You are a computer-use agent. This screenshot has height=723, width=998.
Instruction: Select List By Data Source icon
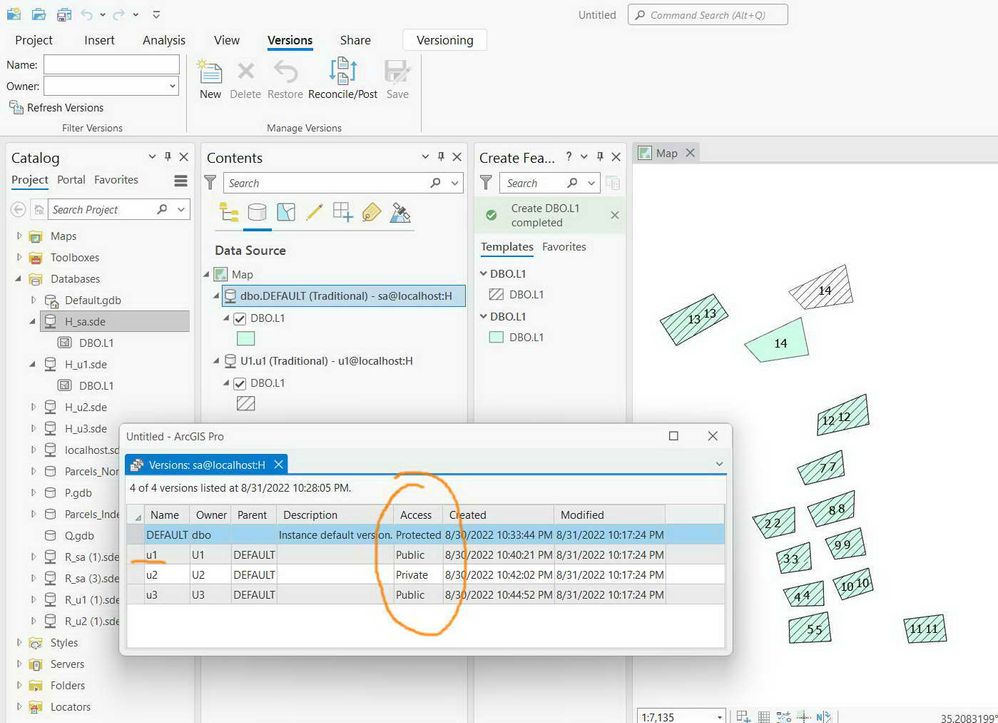(x=257, y=212)
